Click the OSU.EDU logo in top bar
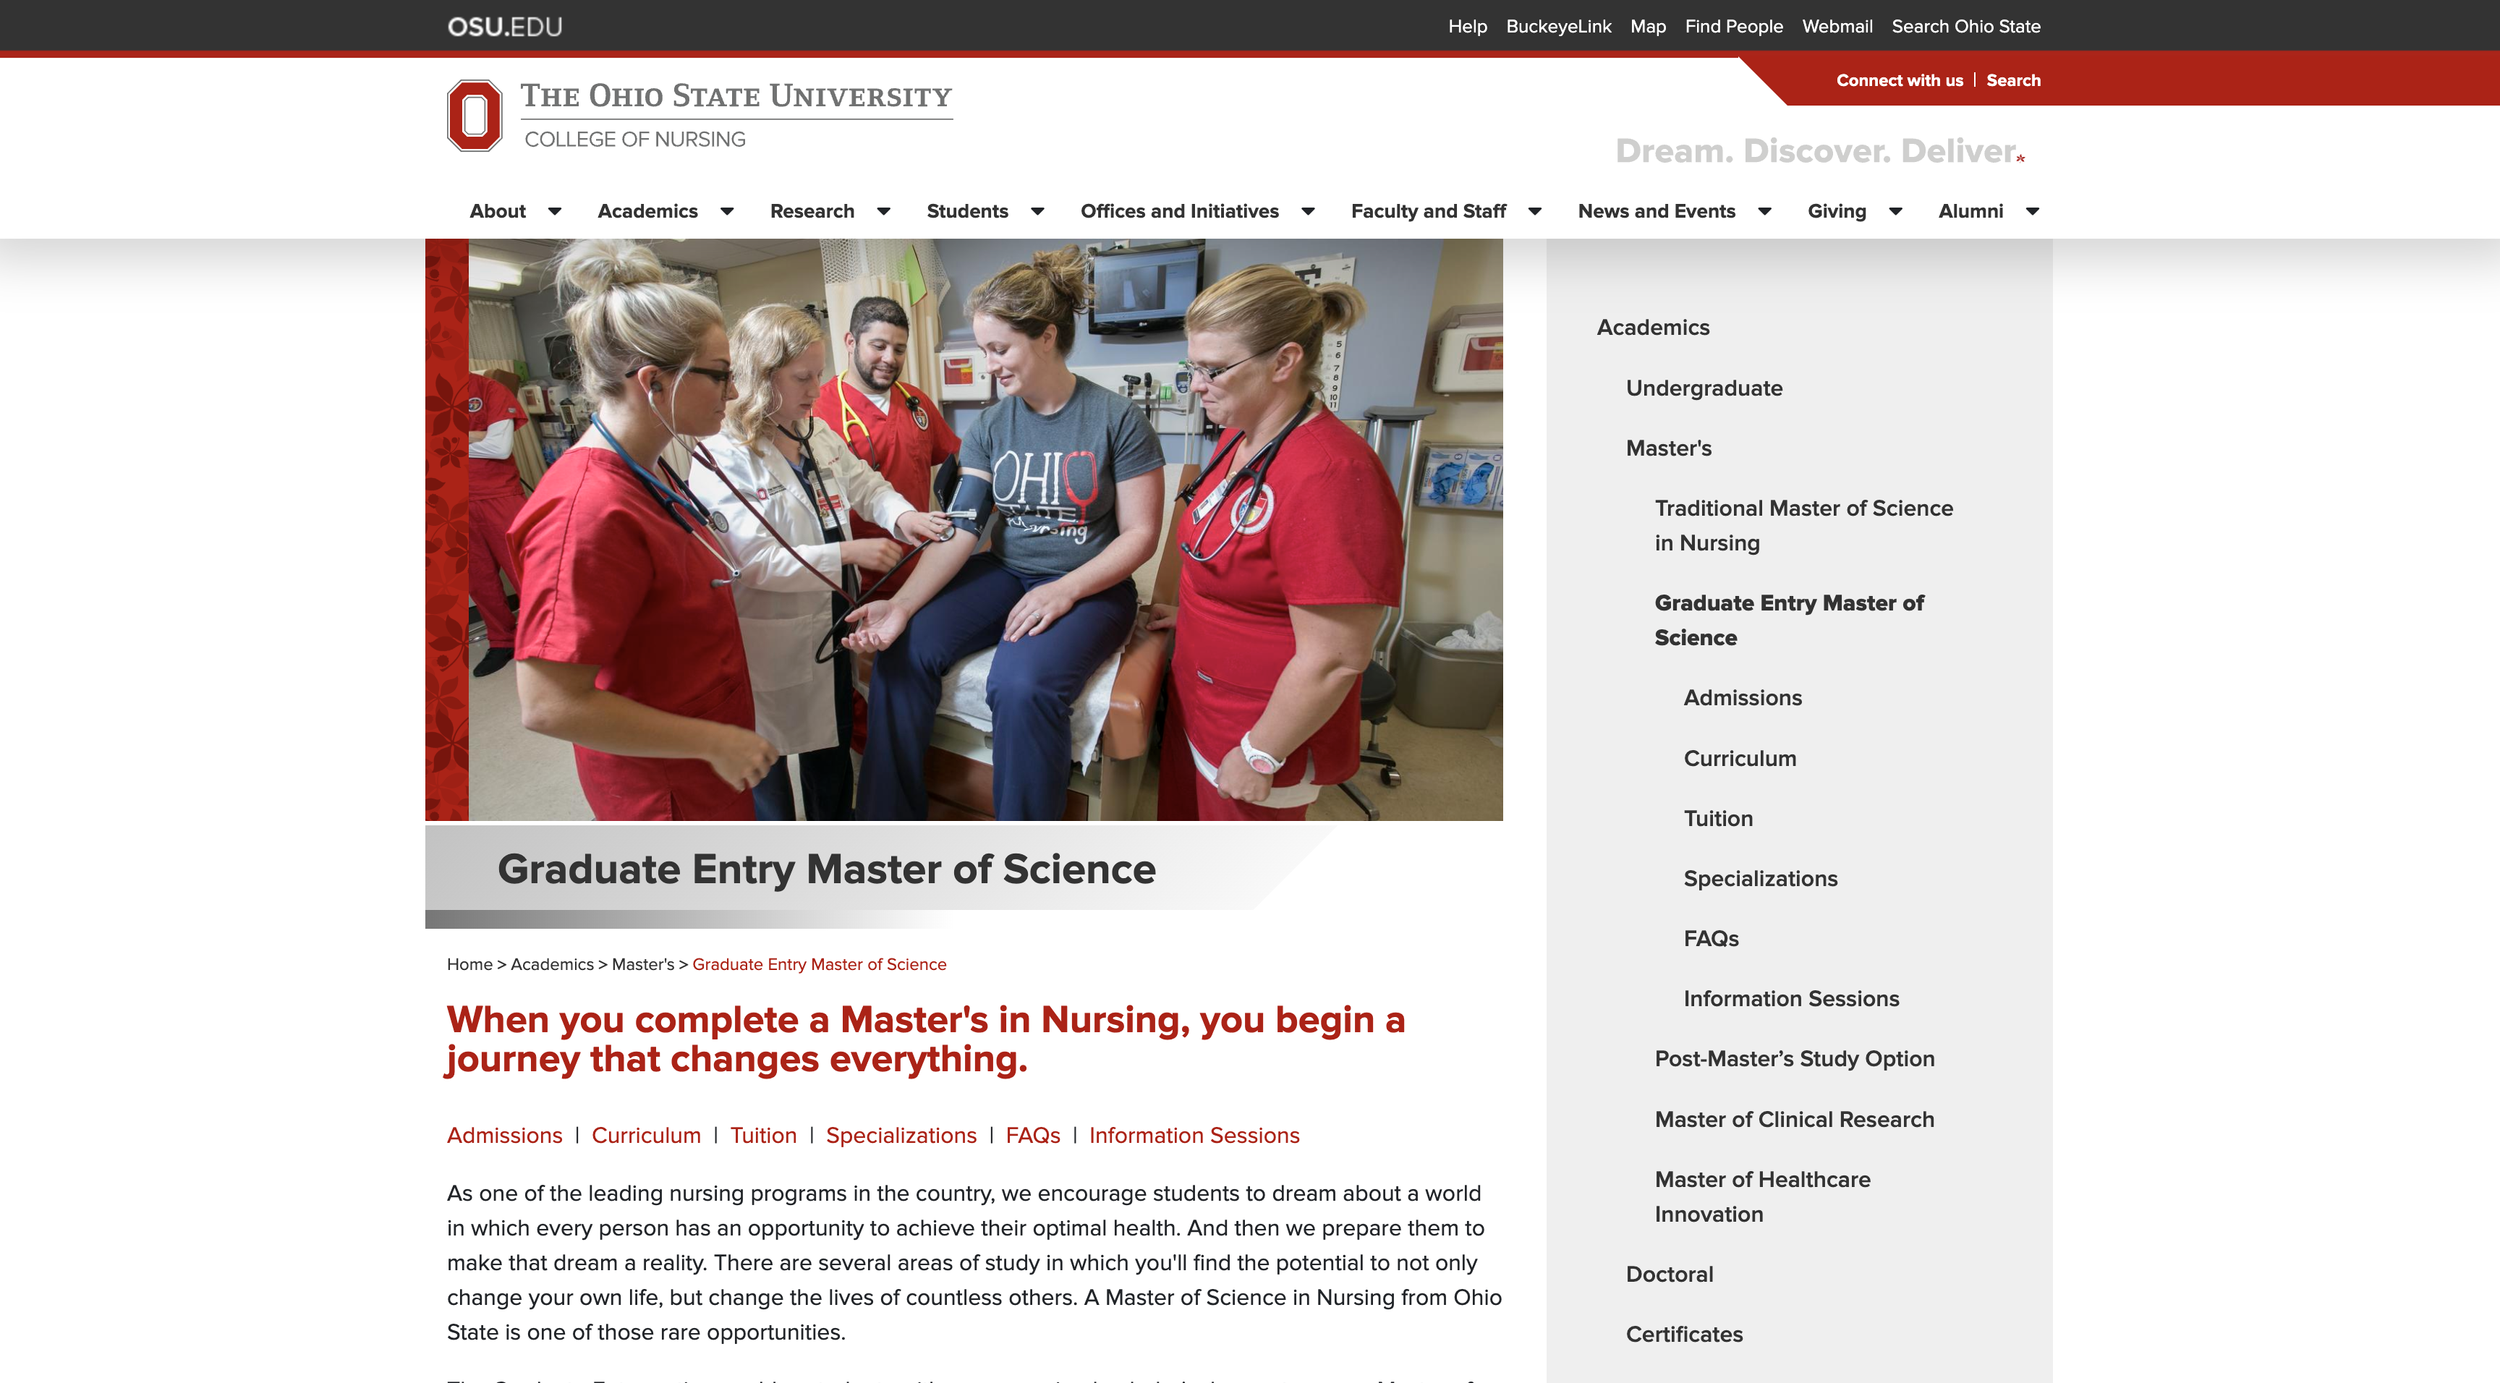2500x1383 pixels. click(505, 27)
